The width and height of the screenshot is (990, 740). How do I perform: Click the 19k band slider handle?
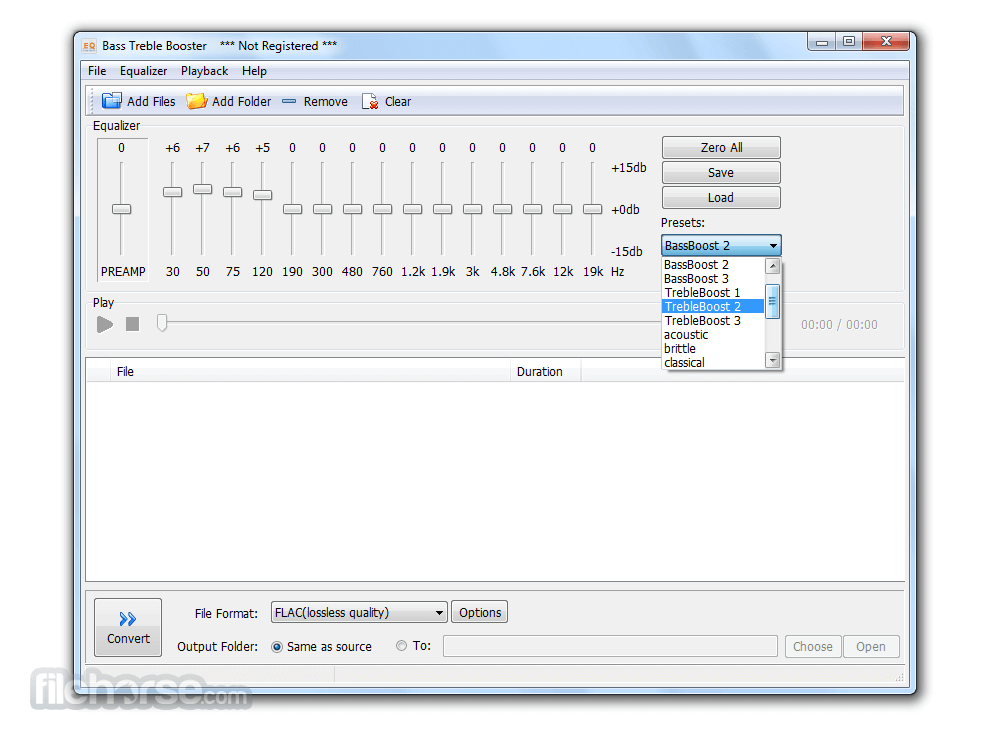(x=592, y=209)
